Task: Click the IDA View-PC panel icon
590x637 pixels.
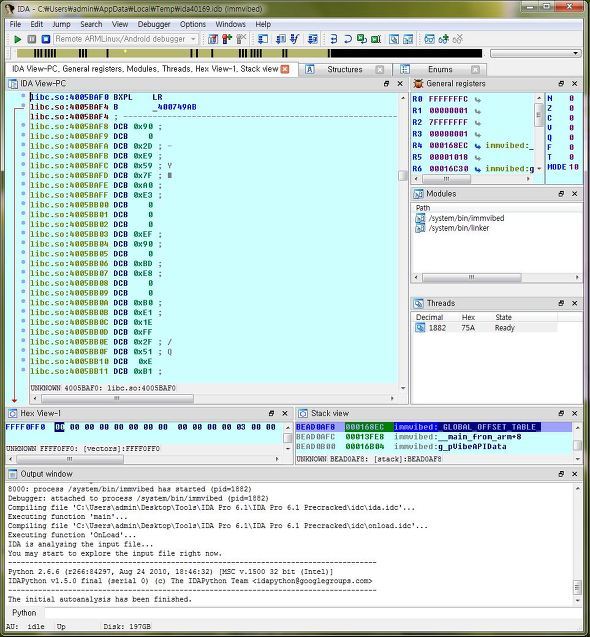Action: pyautogui.click(x=13, y=84)
